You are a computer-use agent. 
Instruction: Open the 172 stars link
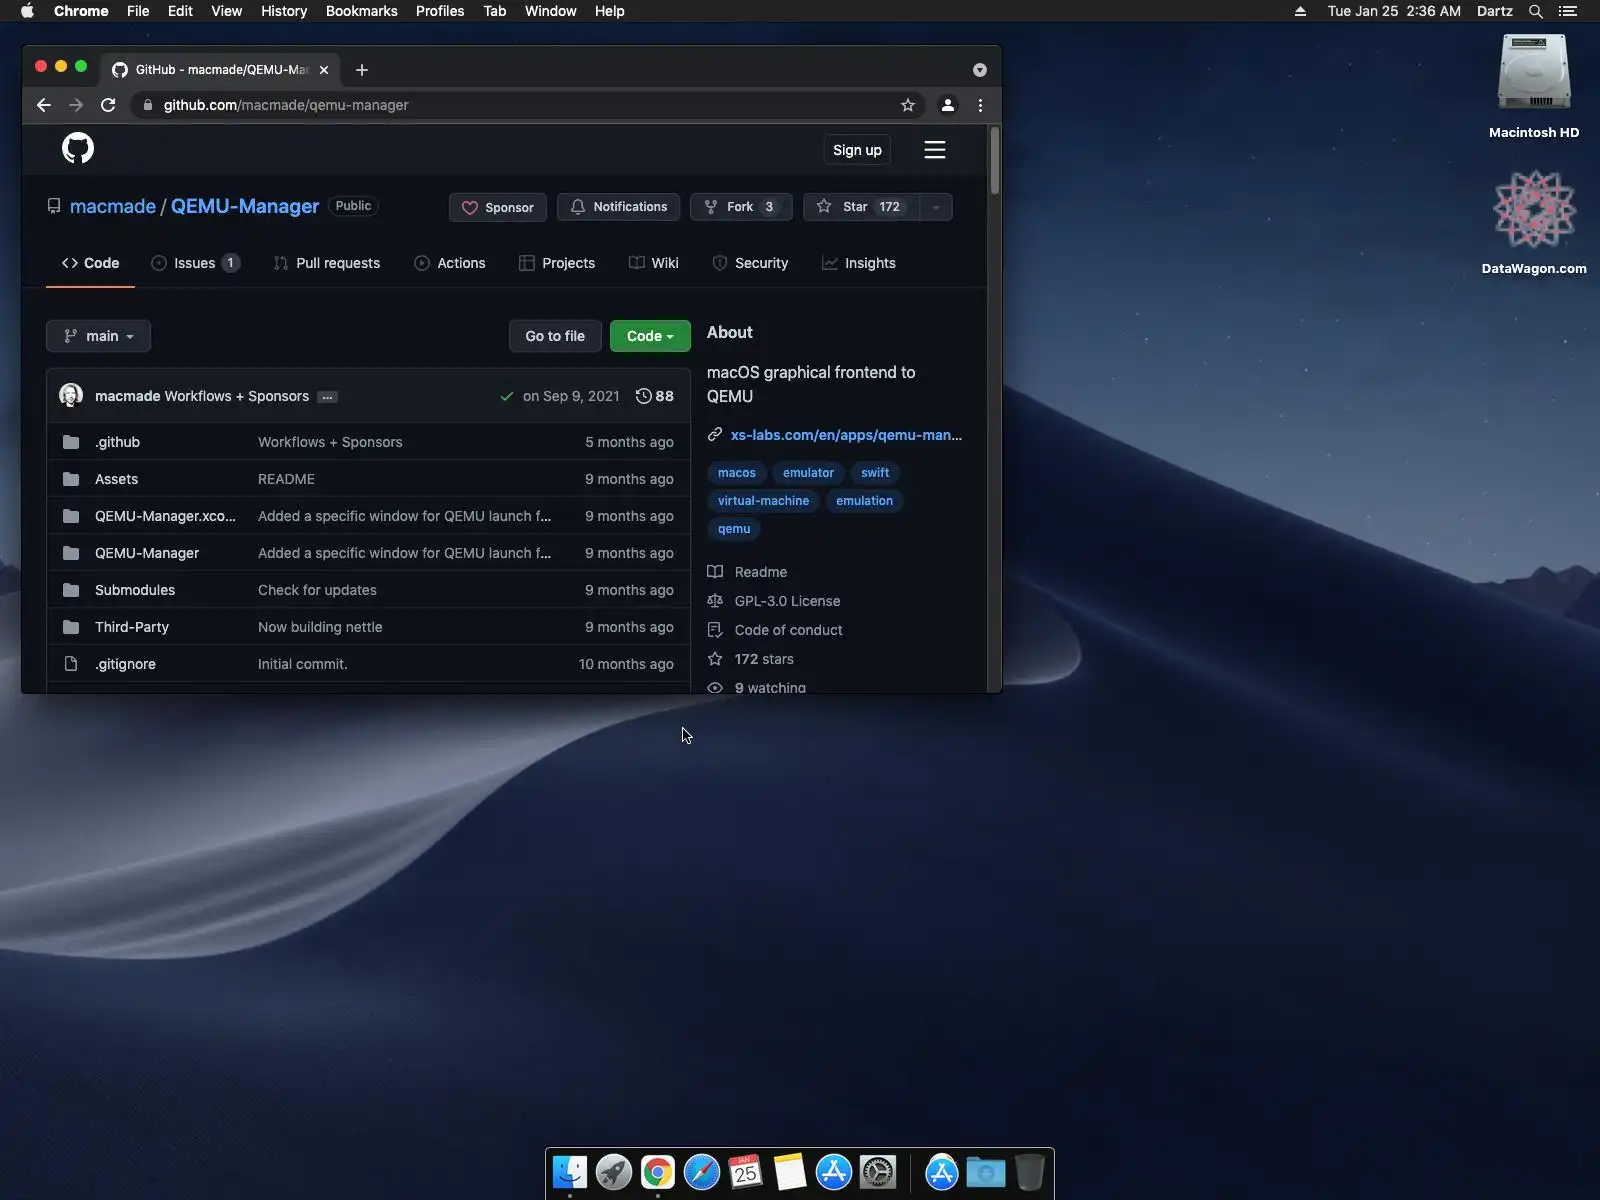[764, 659]
